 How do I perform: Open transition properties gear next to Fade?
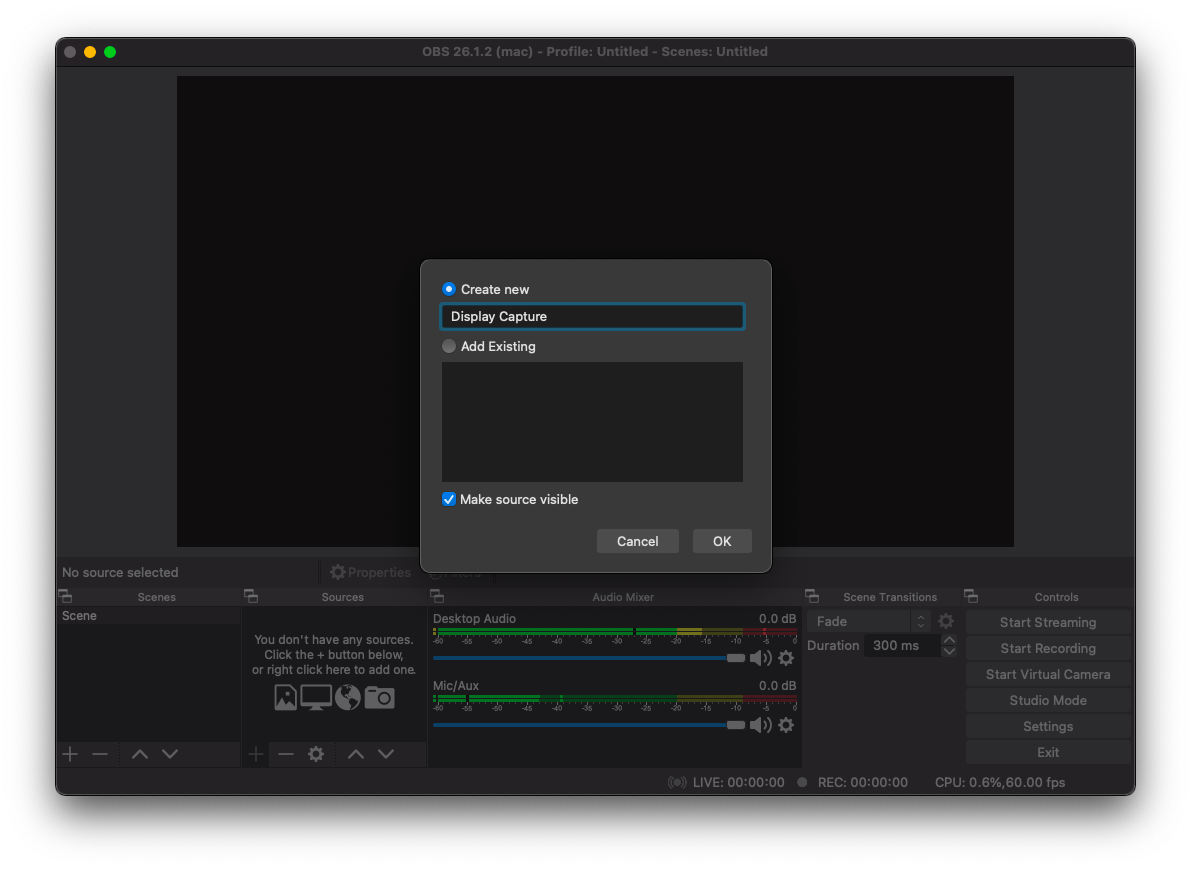[x=946, y=621]
